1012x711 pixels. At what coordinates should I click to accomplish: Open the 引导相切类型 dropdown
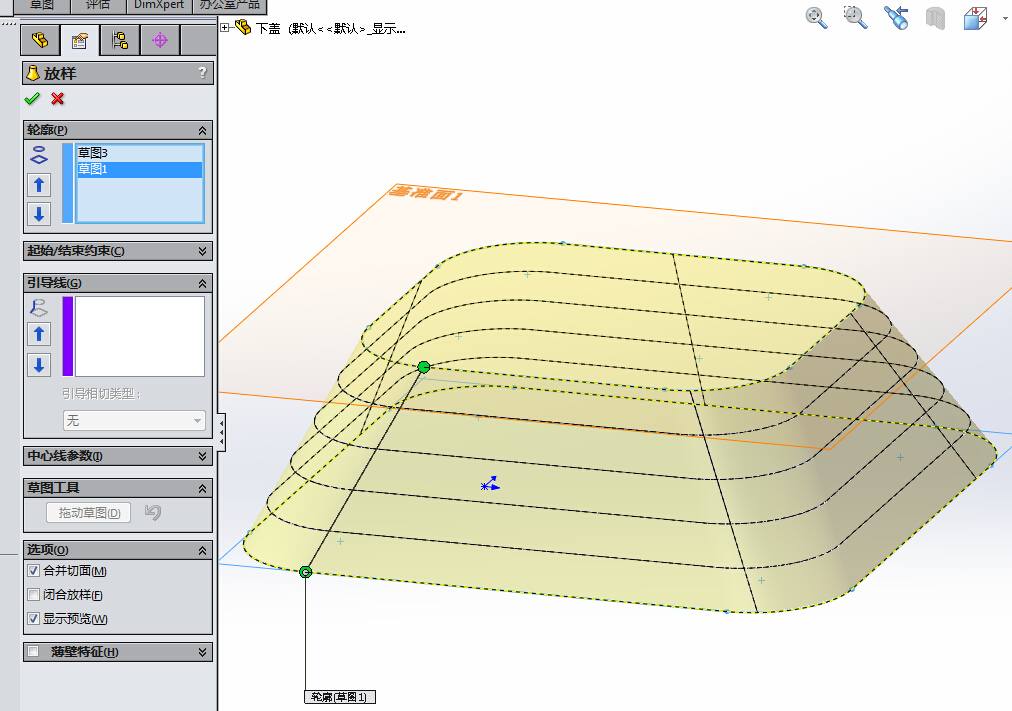134,421
